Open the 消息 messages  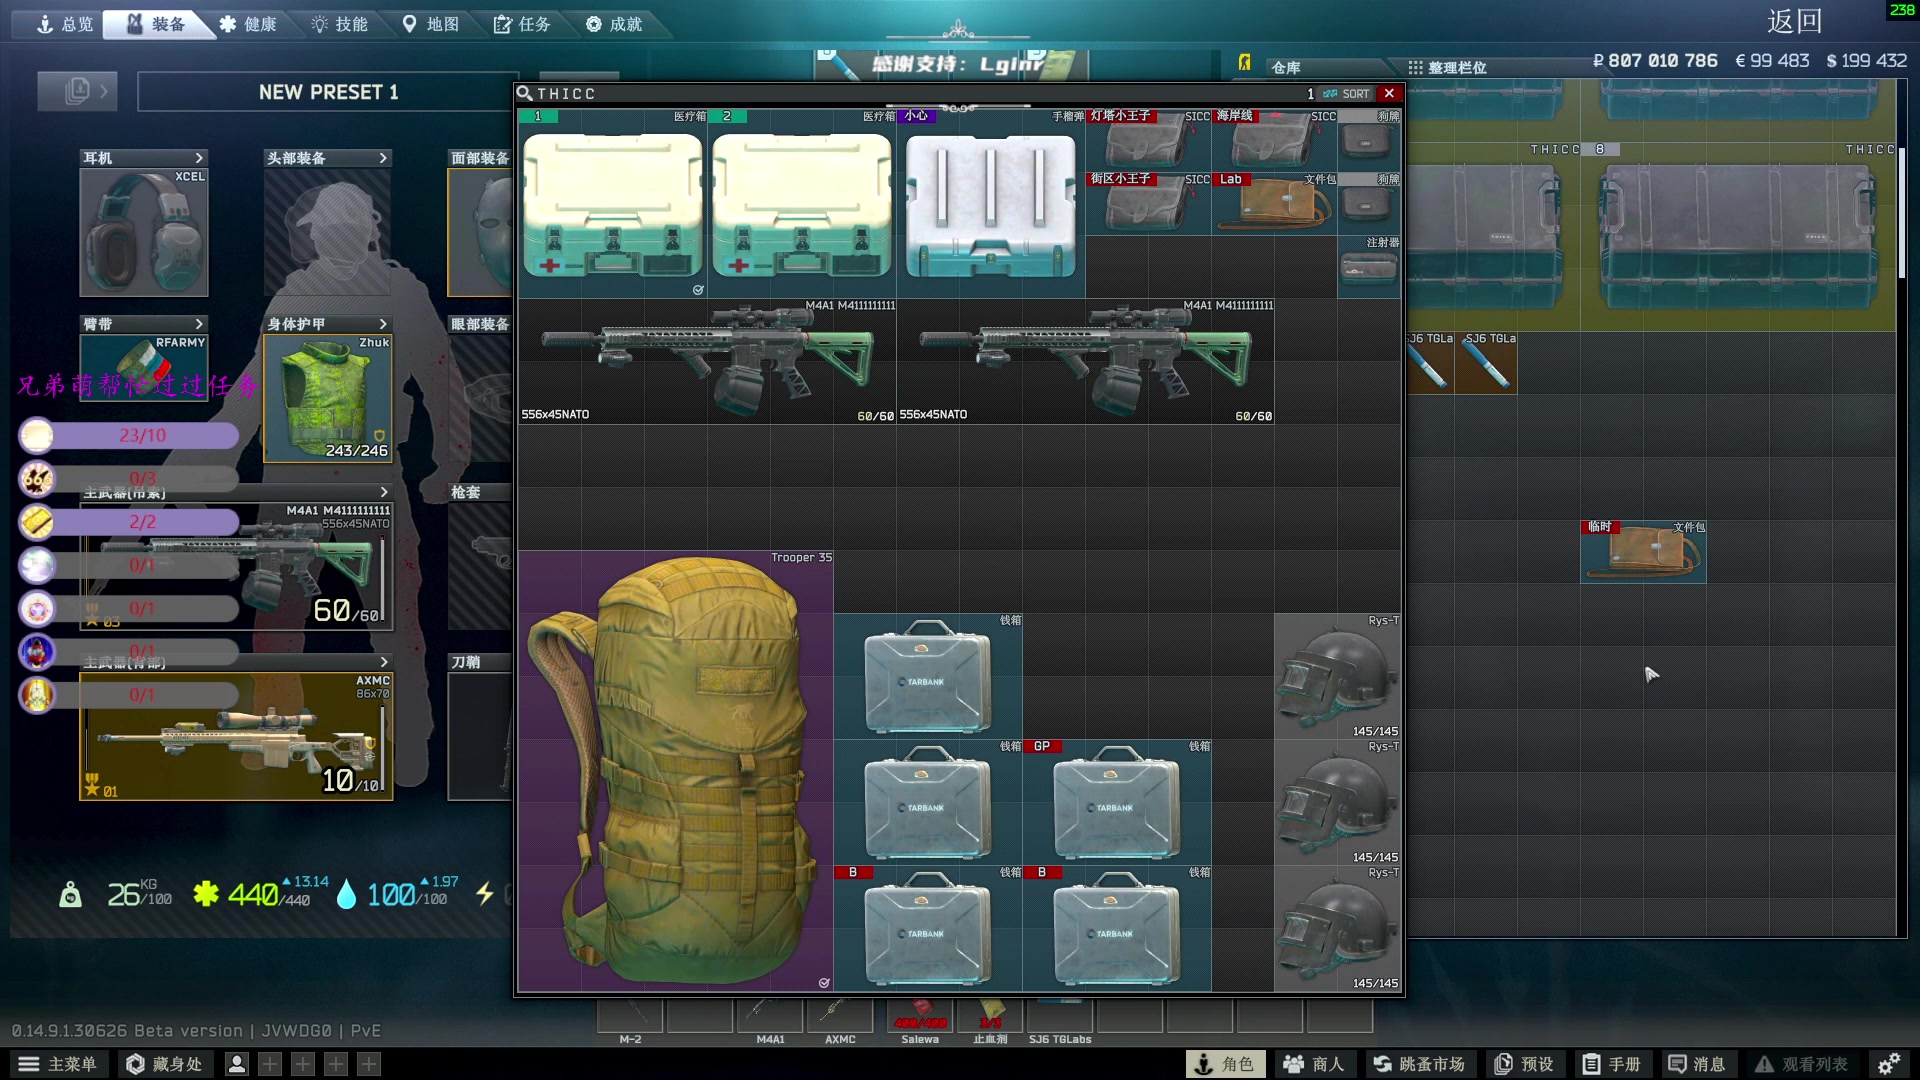pos(1697,1064)
